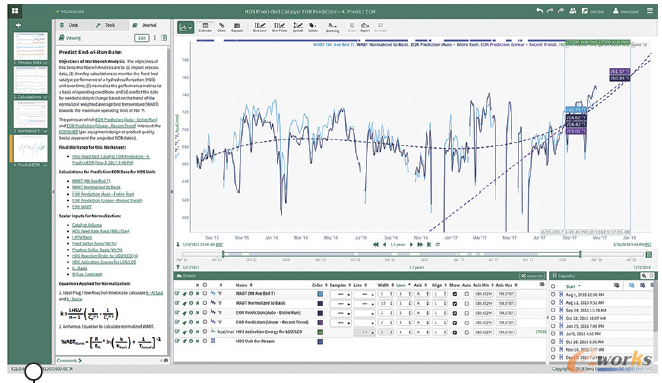Open Width stepper for WABT Normalized to Basis
662x383 pixels.
(385, 304)
